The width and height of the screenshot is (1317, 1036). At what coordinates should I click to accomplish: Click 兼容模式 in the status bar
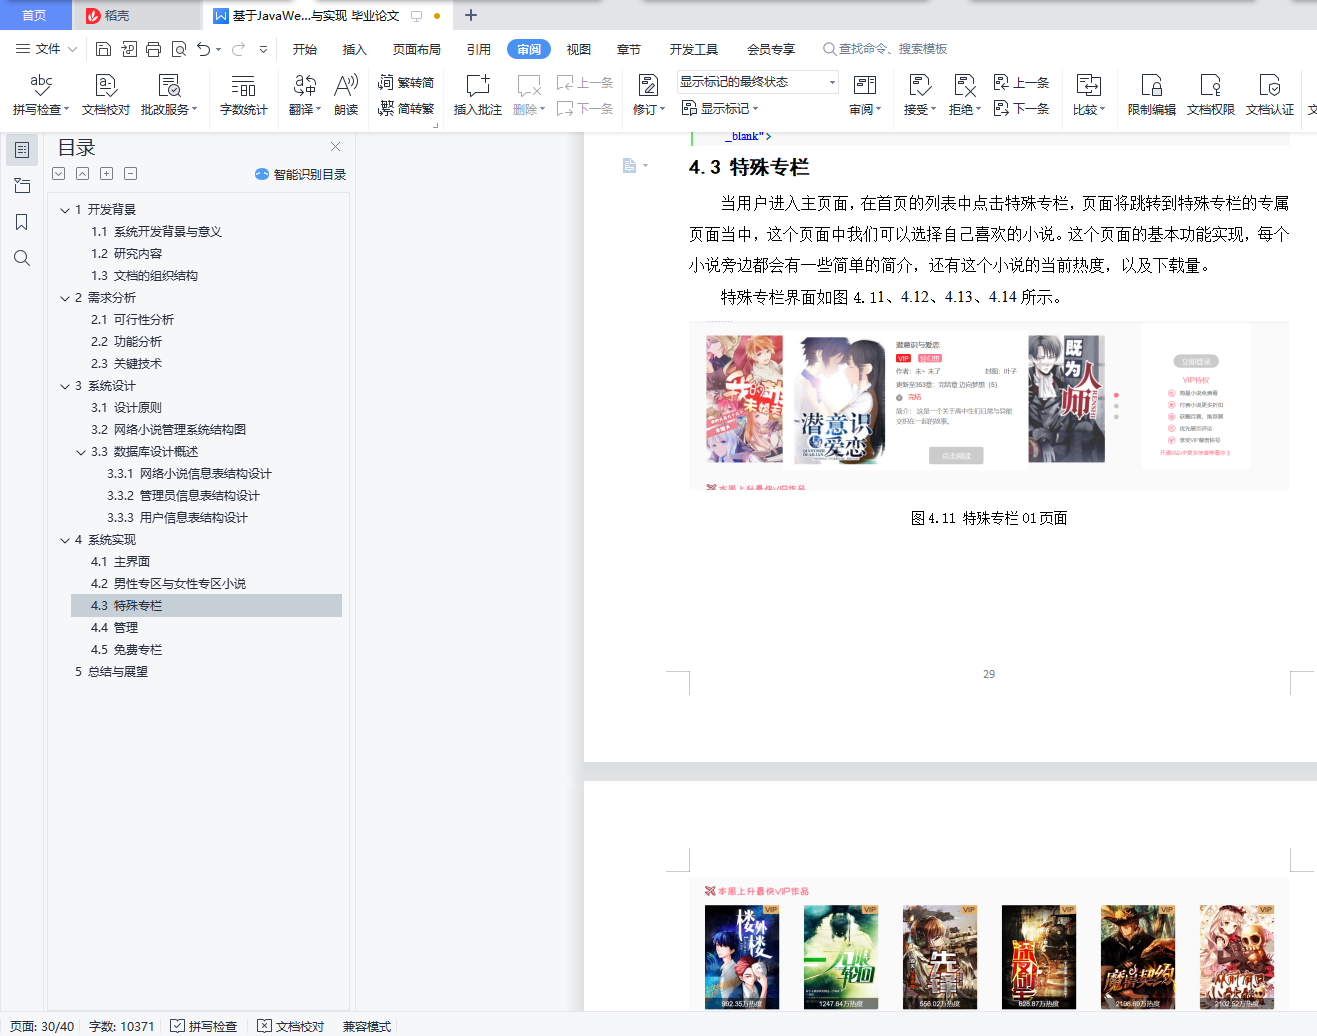[x=367, y=1026]
